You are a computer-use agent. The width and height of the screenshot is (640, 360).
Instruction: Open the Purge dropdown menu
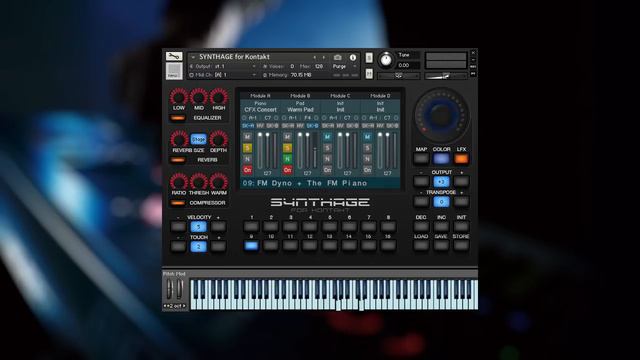[x=344, y=66]
